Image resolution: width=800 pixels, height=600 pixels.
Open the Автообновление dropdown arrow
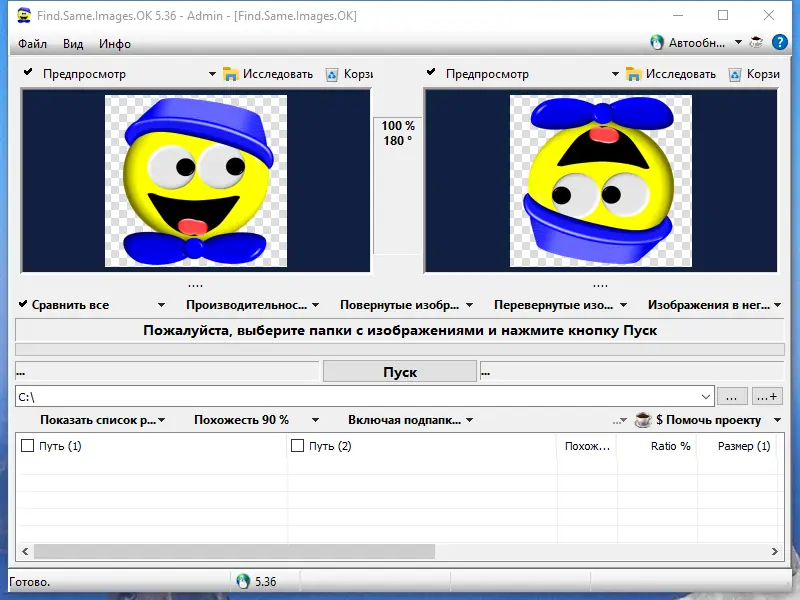pos(739,42)
